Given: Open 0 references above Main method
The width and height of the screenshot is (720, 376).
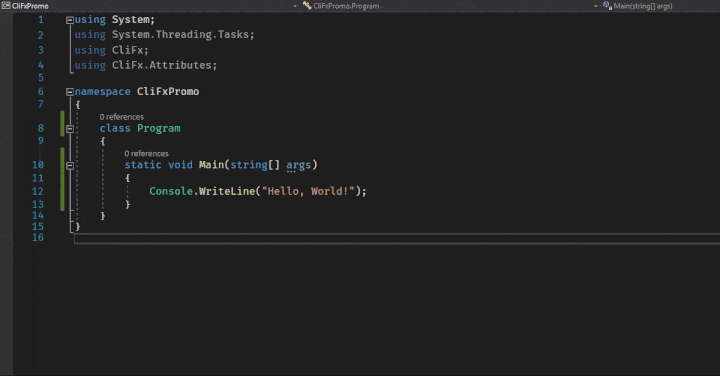Looking at the screenshot, I should point(146,154).
